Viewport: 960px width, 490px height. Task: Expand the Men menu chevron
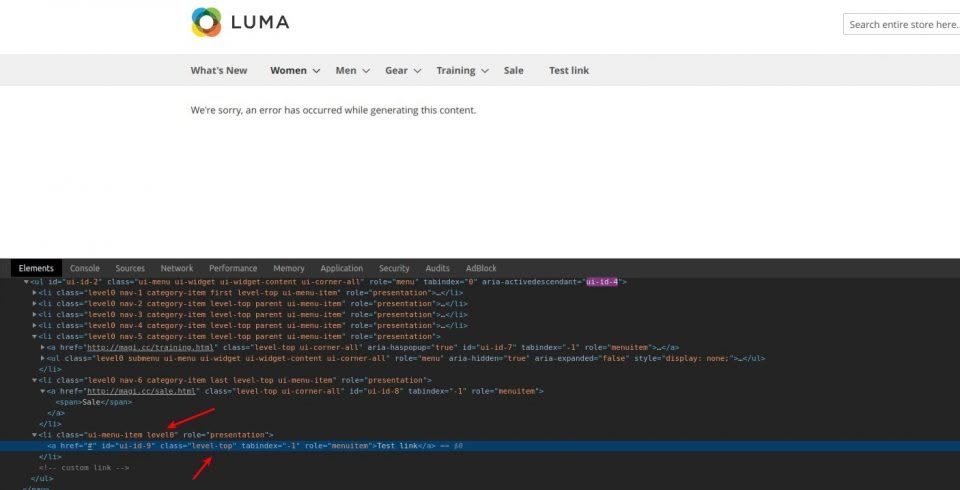366,71
